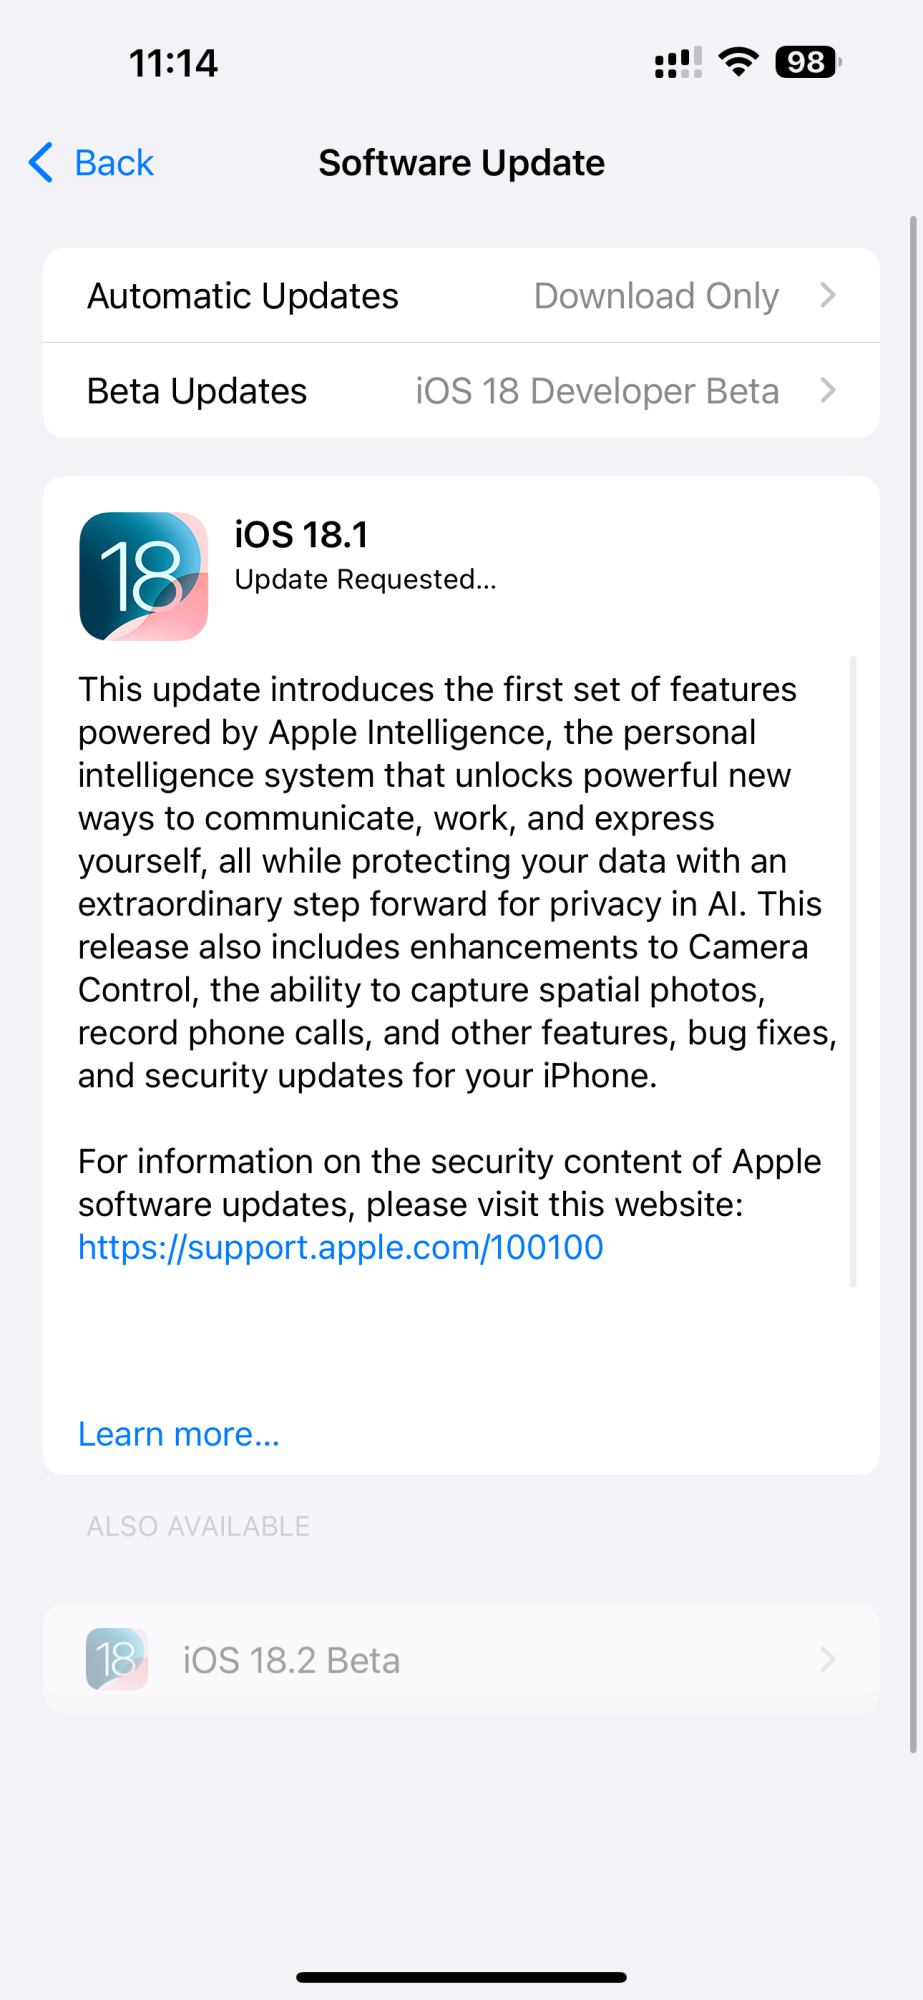Tap the home indicator bar
Image resolution: width=923 pixels, height=2000 pixels.
click(461, 1977)
